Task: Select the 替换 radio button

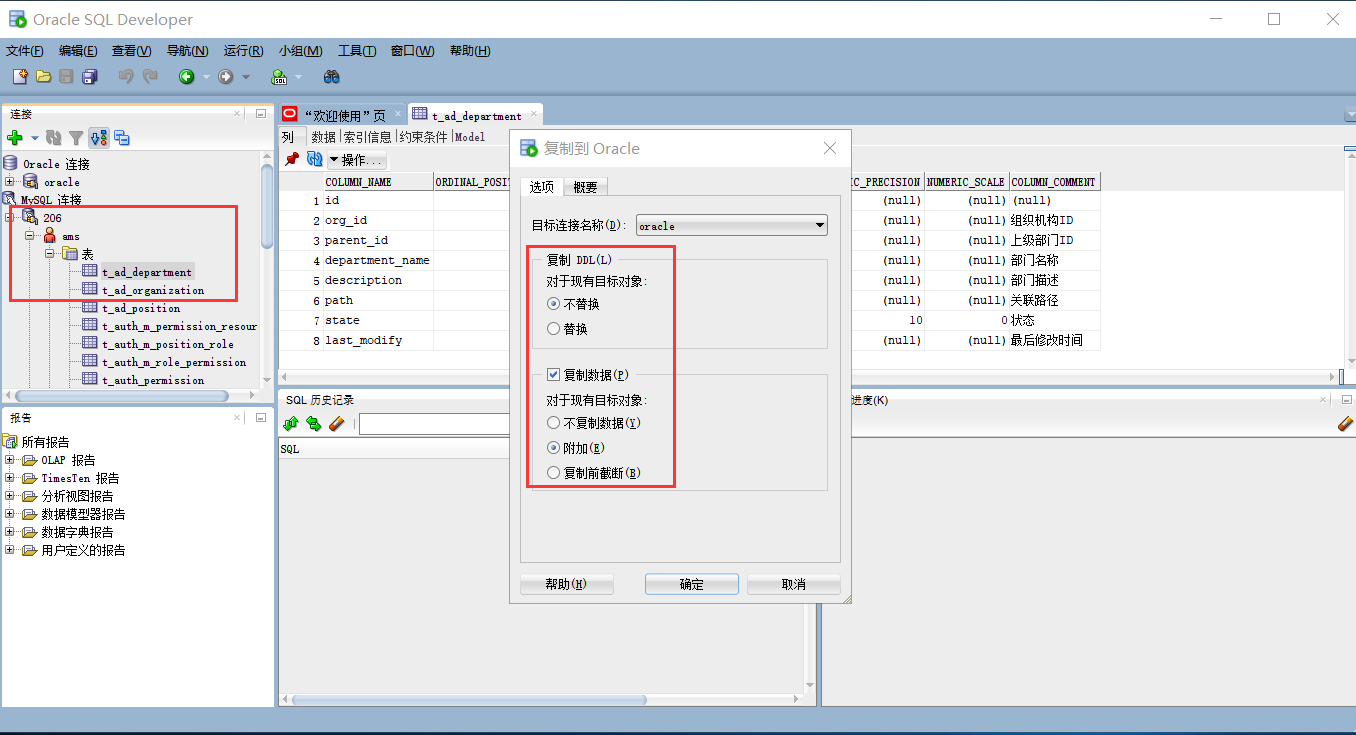Action: click(x=553, y=328)
